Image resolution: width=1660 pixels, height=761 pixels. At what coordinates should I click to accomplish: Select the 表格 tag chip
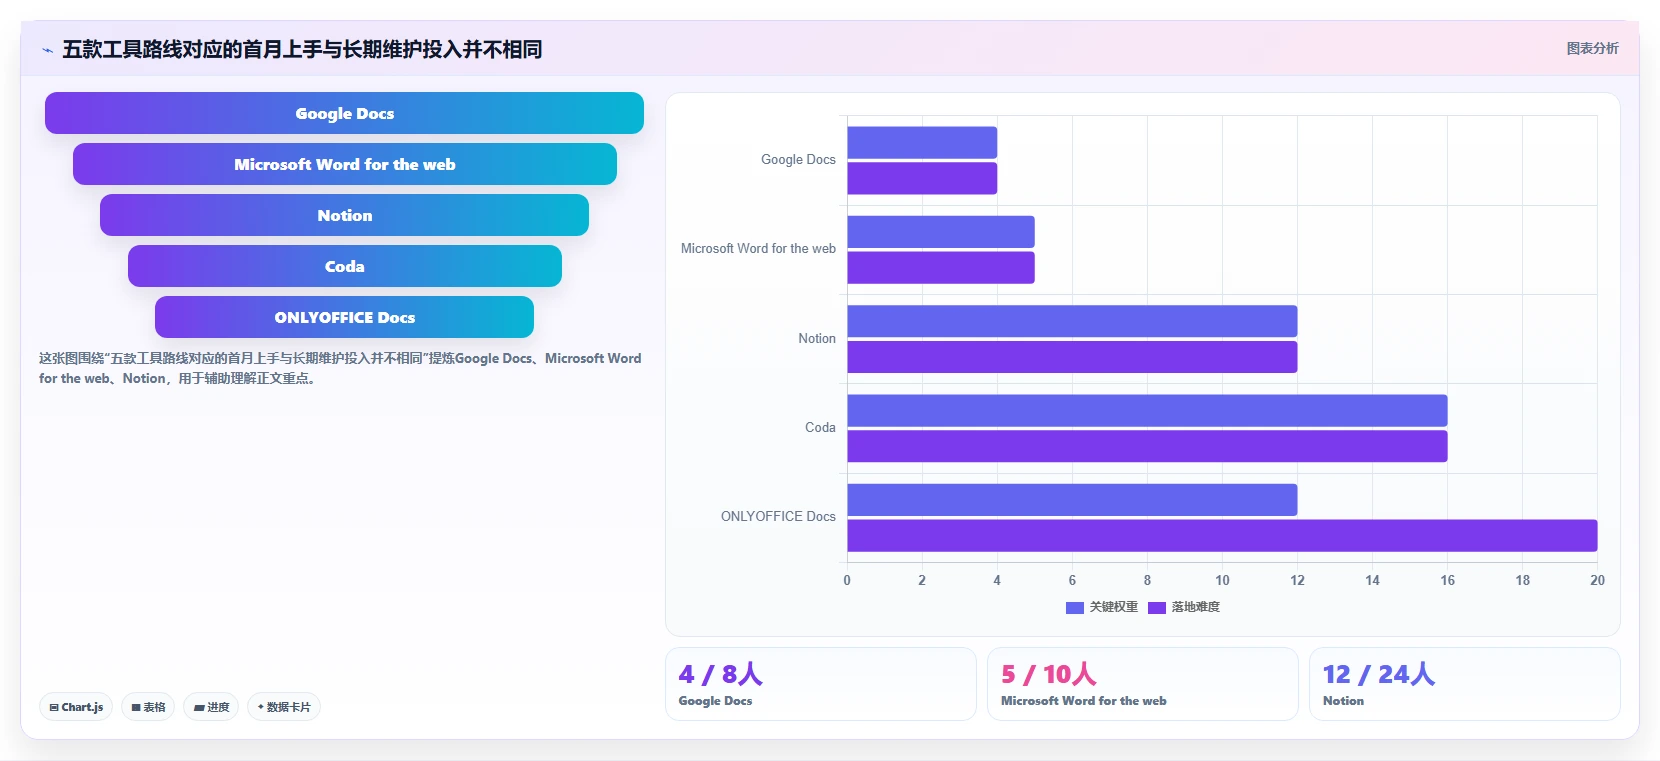pos(148,707)
